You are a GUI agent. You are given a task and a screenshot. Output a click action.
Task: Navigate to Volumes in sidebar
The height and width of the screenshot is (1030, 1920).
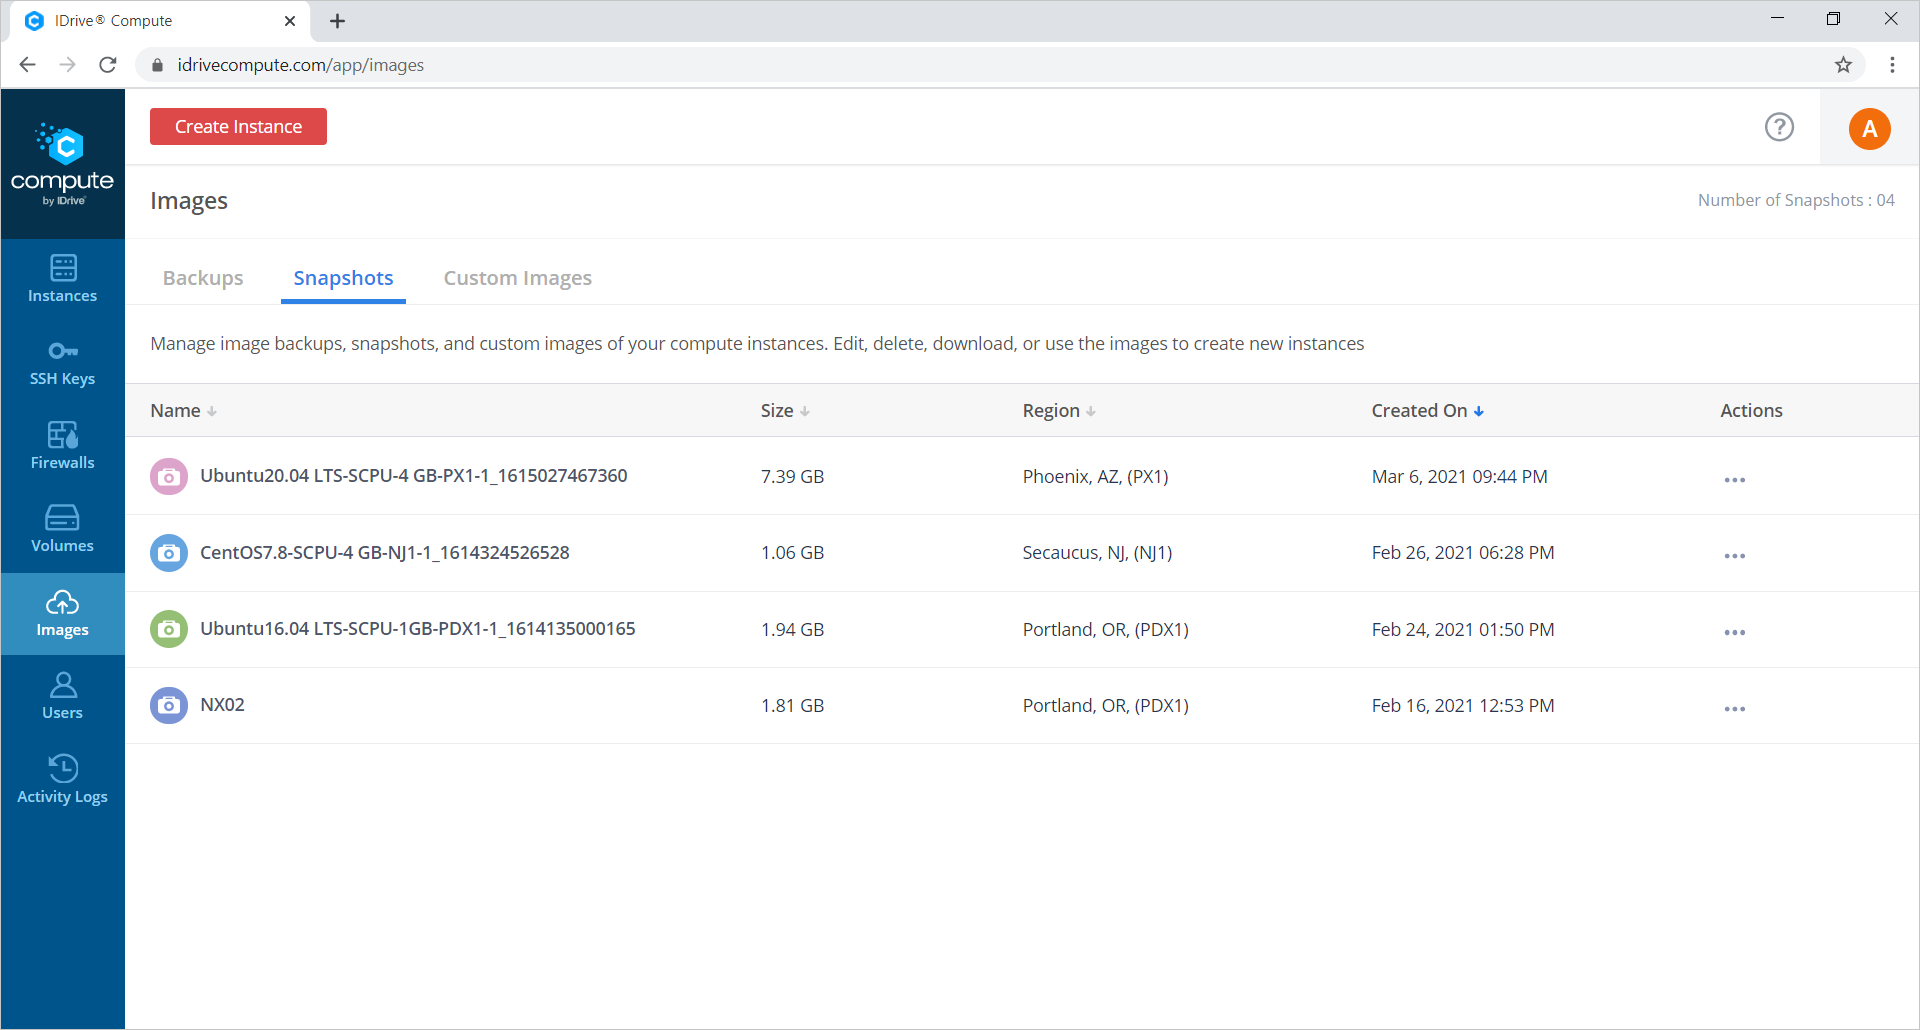tap(62, 529)
